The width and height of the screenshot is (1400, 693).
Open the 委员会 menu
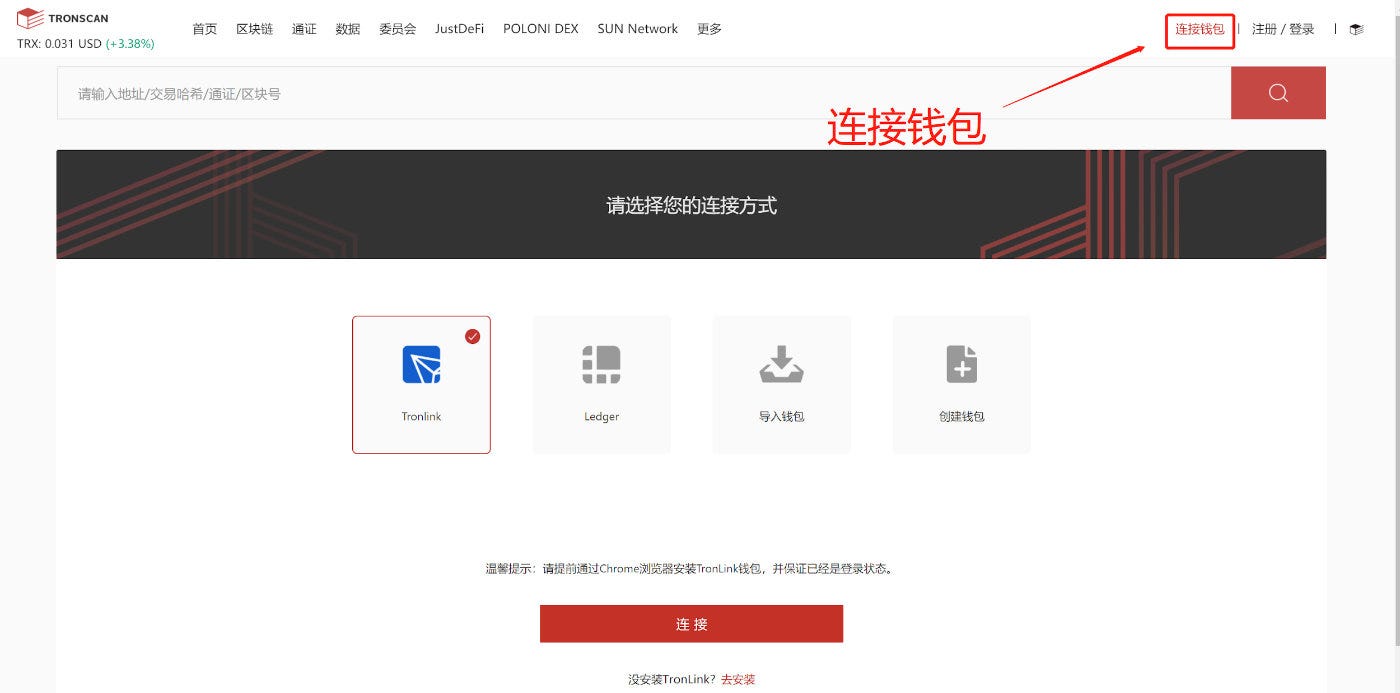[397, 29]
